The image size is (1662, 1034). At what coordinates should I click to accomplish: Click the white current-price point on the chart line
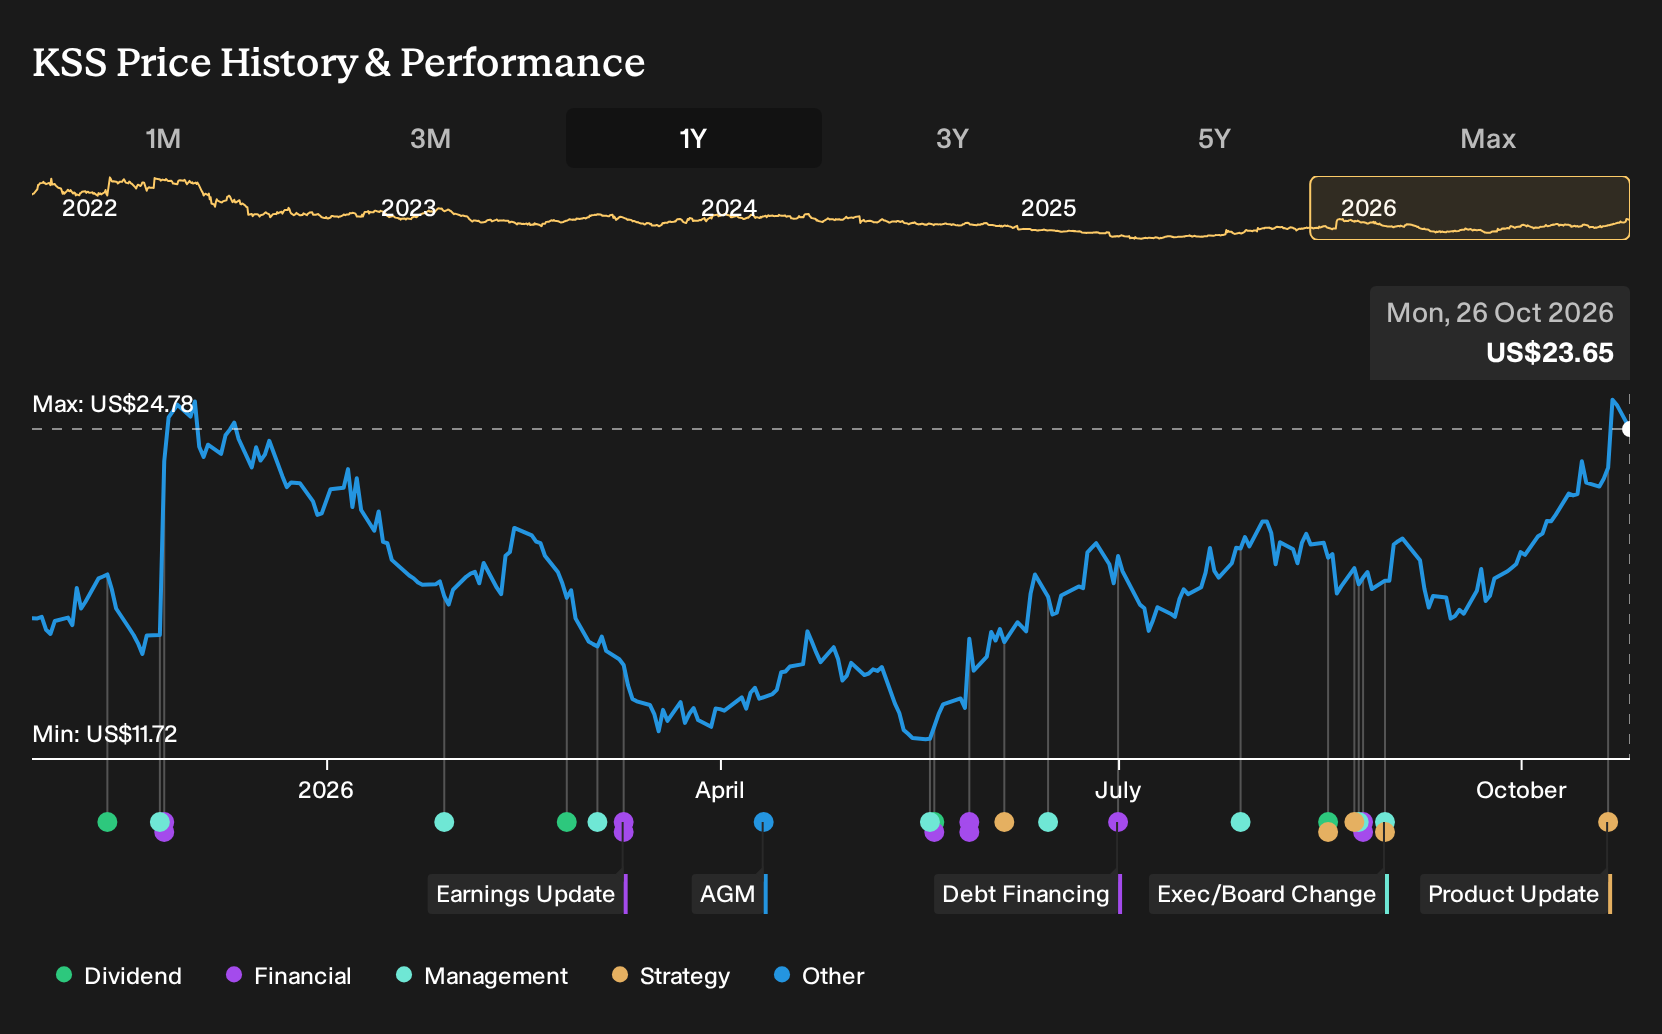[1628, 429]
